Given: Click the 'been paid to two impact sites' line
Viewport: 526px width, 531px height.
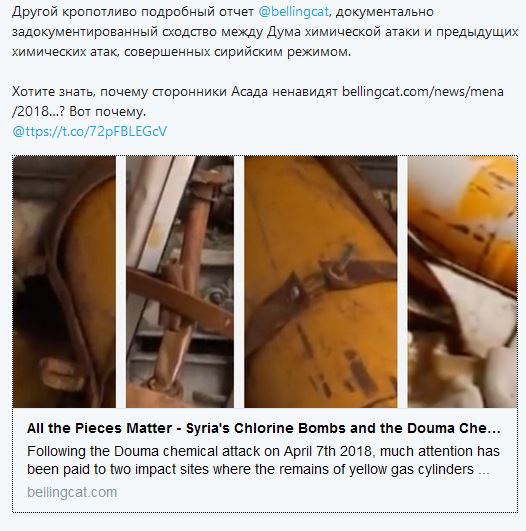Looking at the screenshot, I should pyautogui.click(x=258, y=469).
